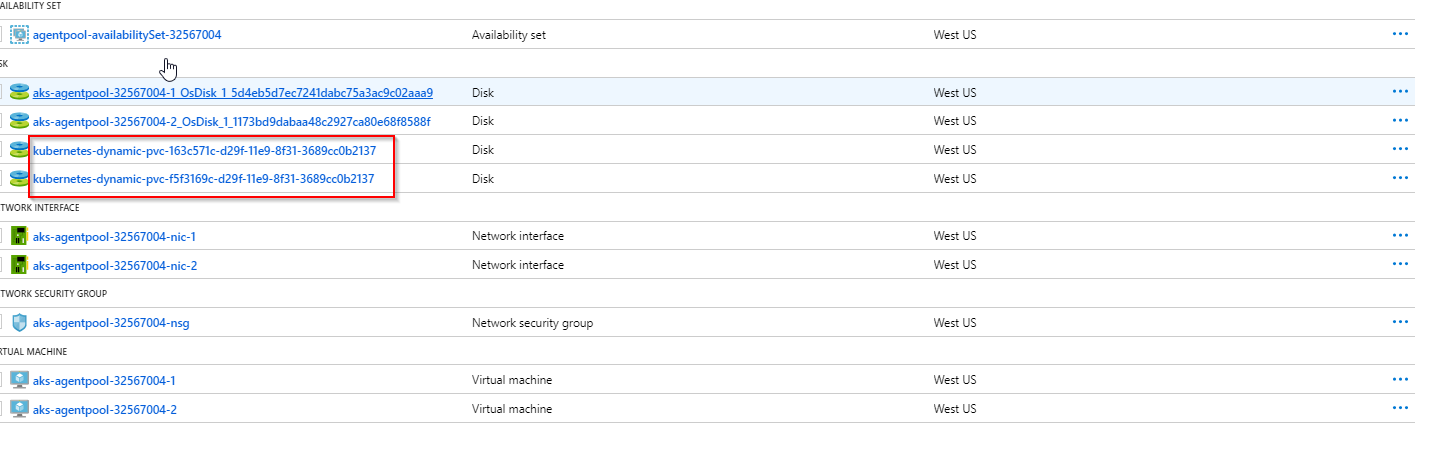
Task: Open ellipsis menu for kubernetes-dynamic-pvc-f5f3169c row
Action: click(1400, 179)
